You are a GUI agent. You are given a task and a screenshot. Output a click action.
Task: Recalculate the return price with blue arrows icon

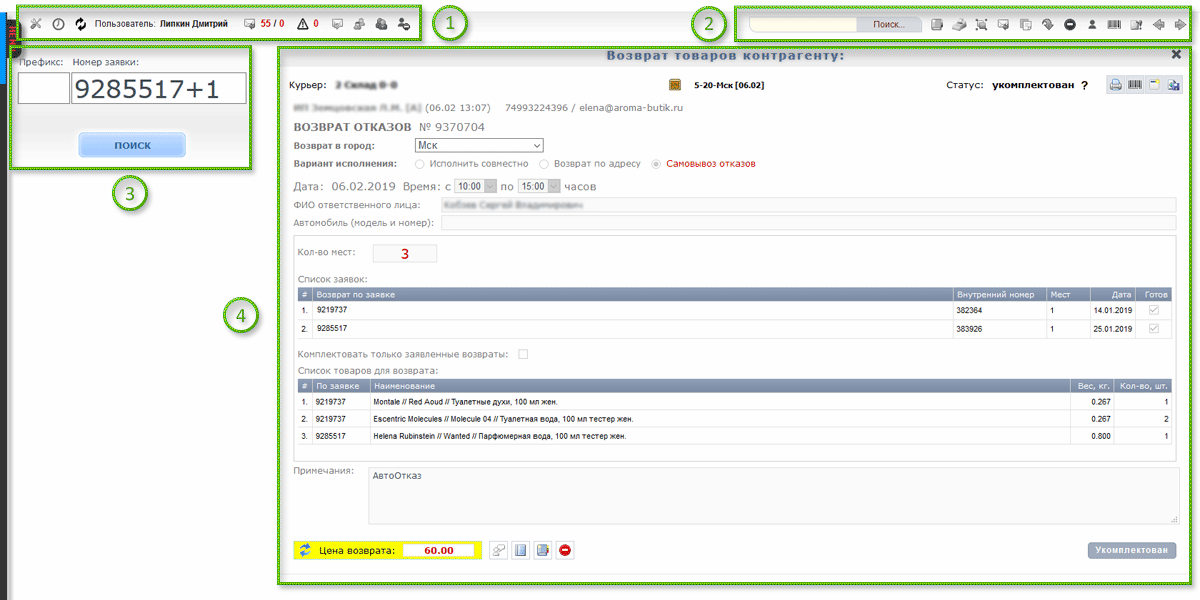[x=305, y=550]
